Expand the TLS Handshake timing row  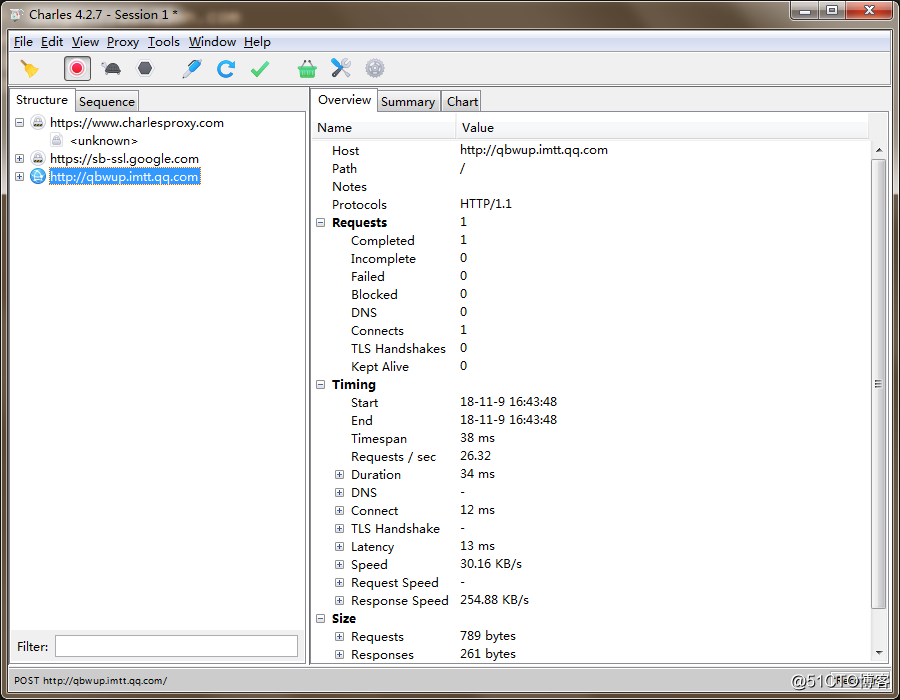339,528
